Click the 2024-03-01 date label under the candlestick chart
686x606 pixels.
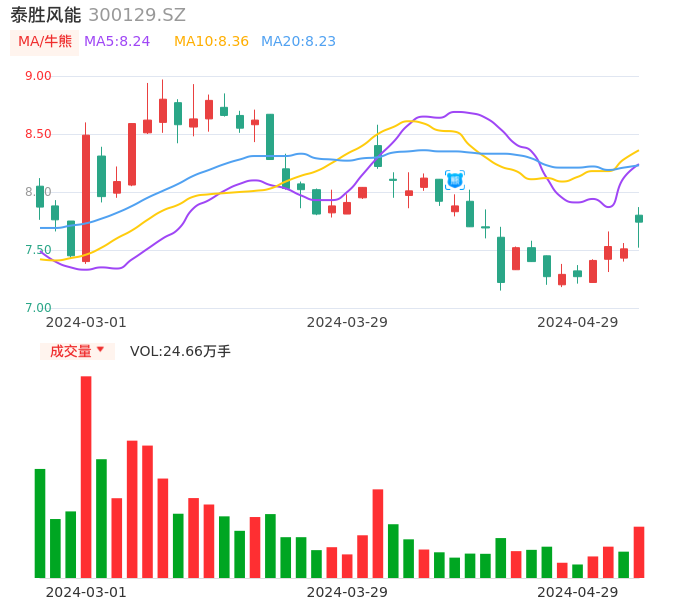point(86,322)
